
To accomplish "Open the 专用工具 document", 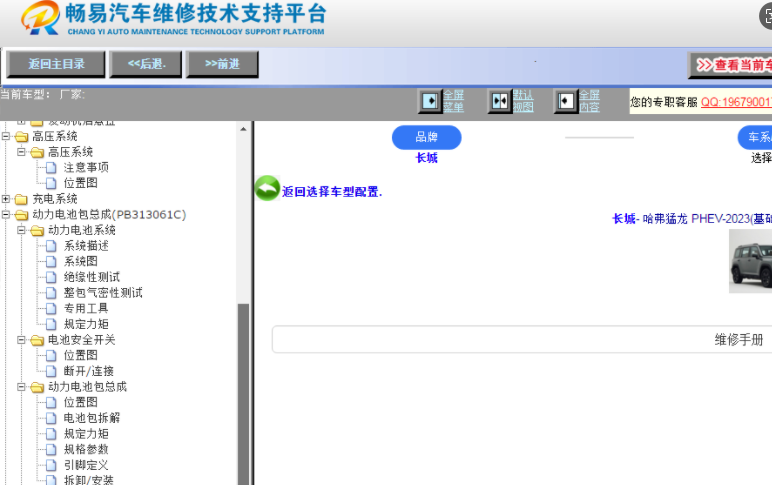I will [86, 309].
